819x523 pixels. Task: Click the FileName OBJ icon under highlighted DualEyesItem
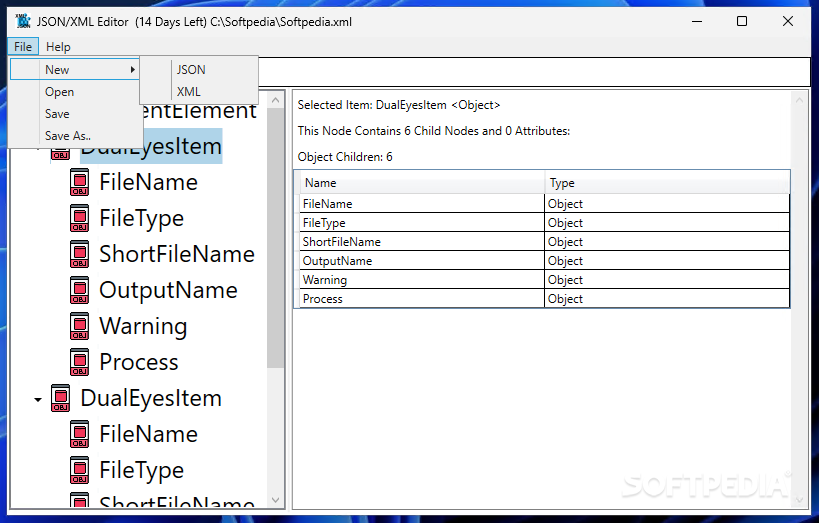(79, 182)
